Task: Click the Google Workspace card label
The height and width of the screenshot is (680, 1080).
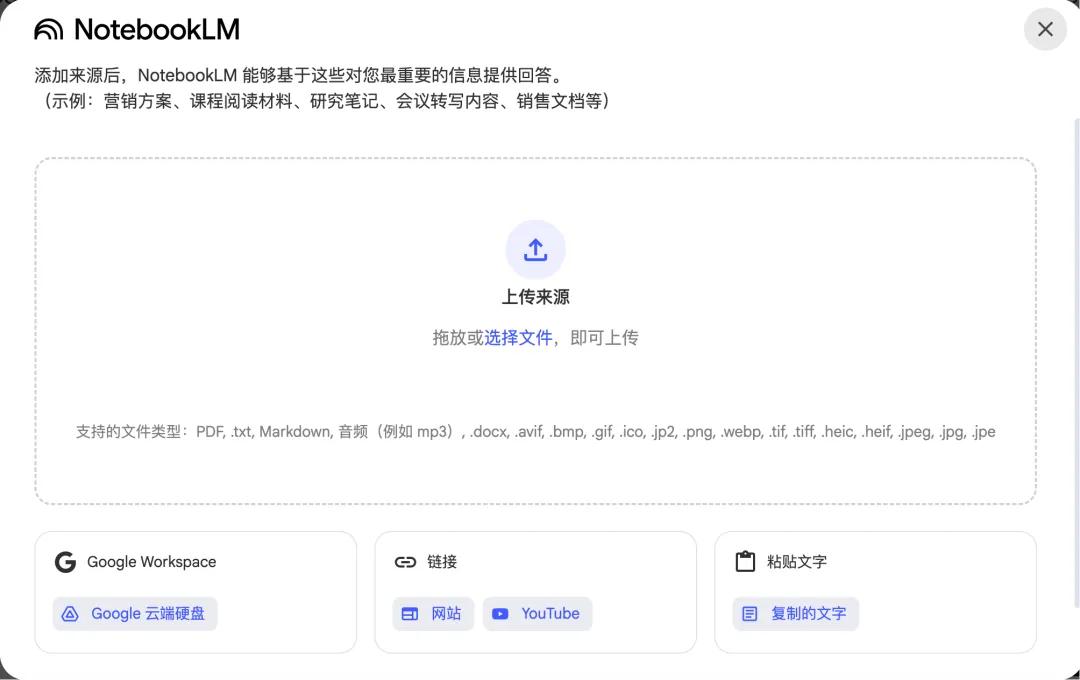Action: tap(152, 562)
